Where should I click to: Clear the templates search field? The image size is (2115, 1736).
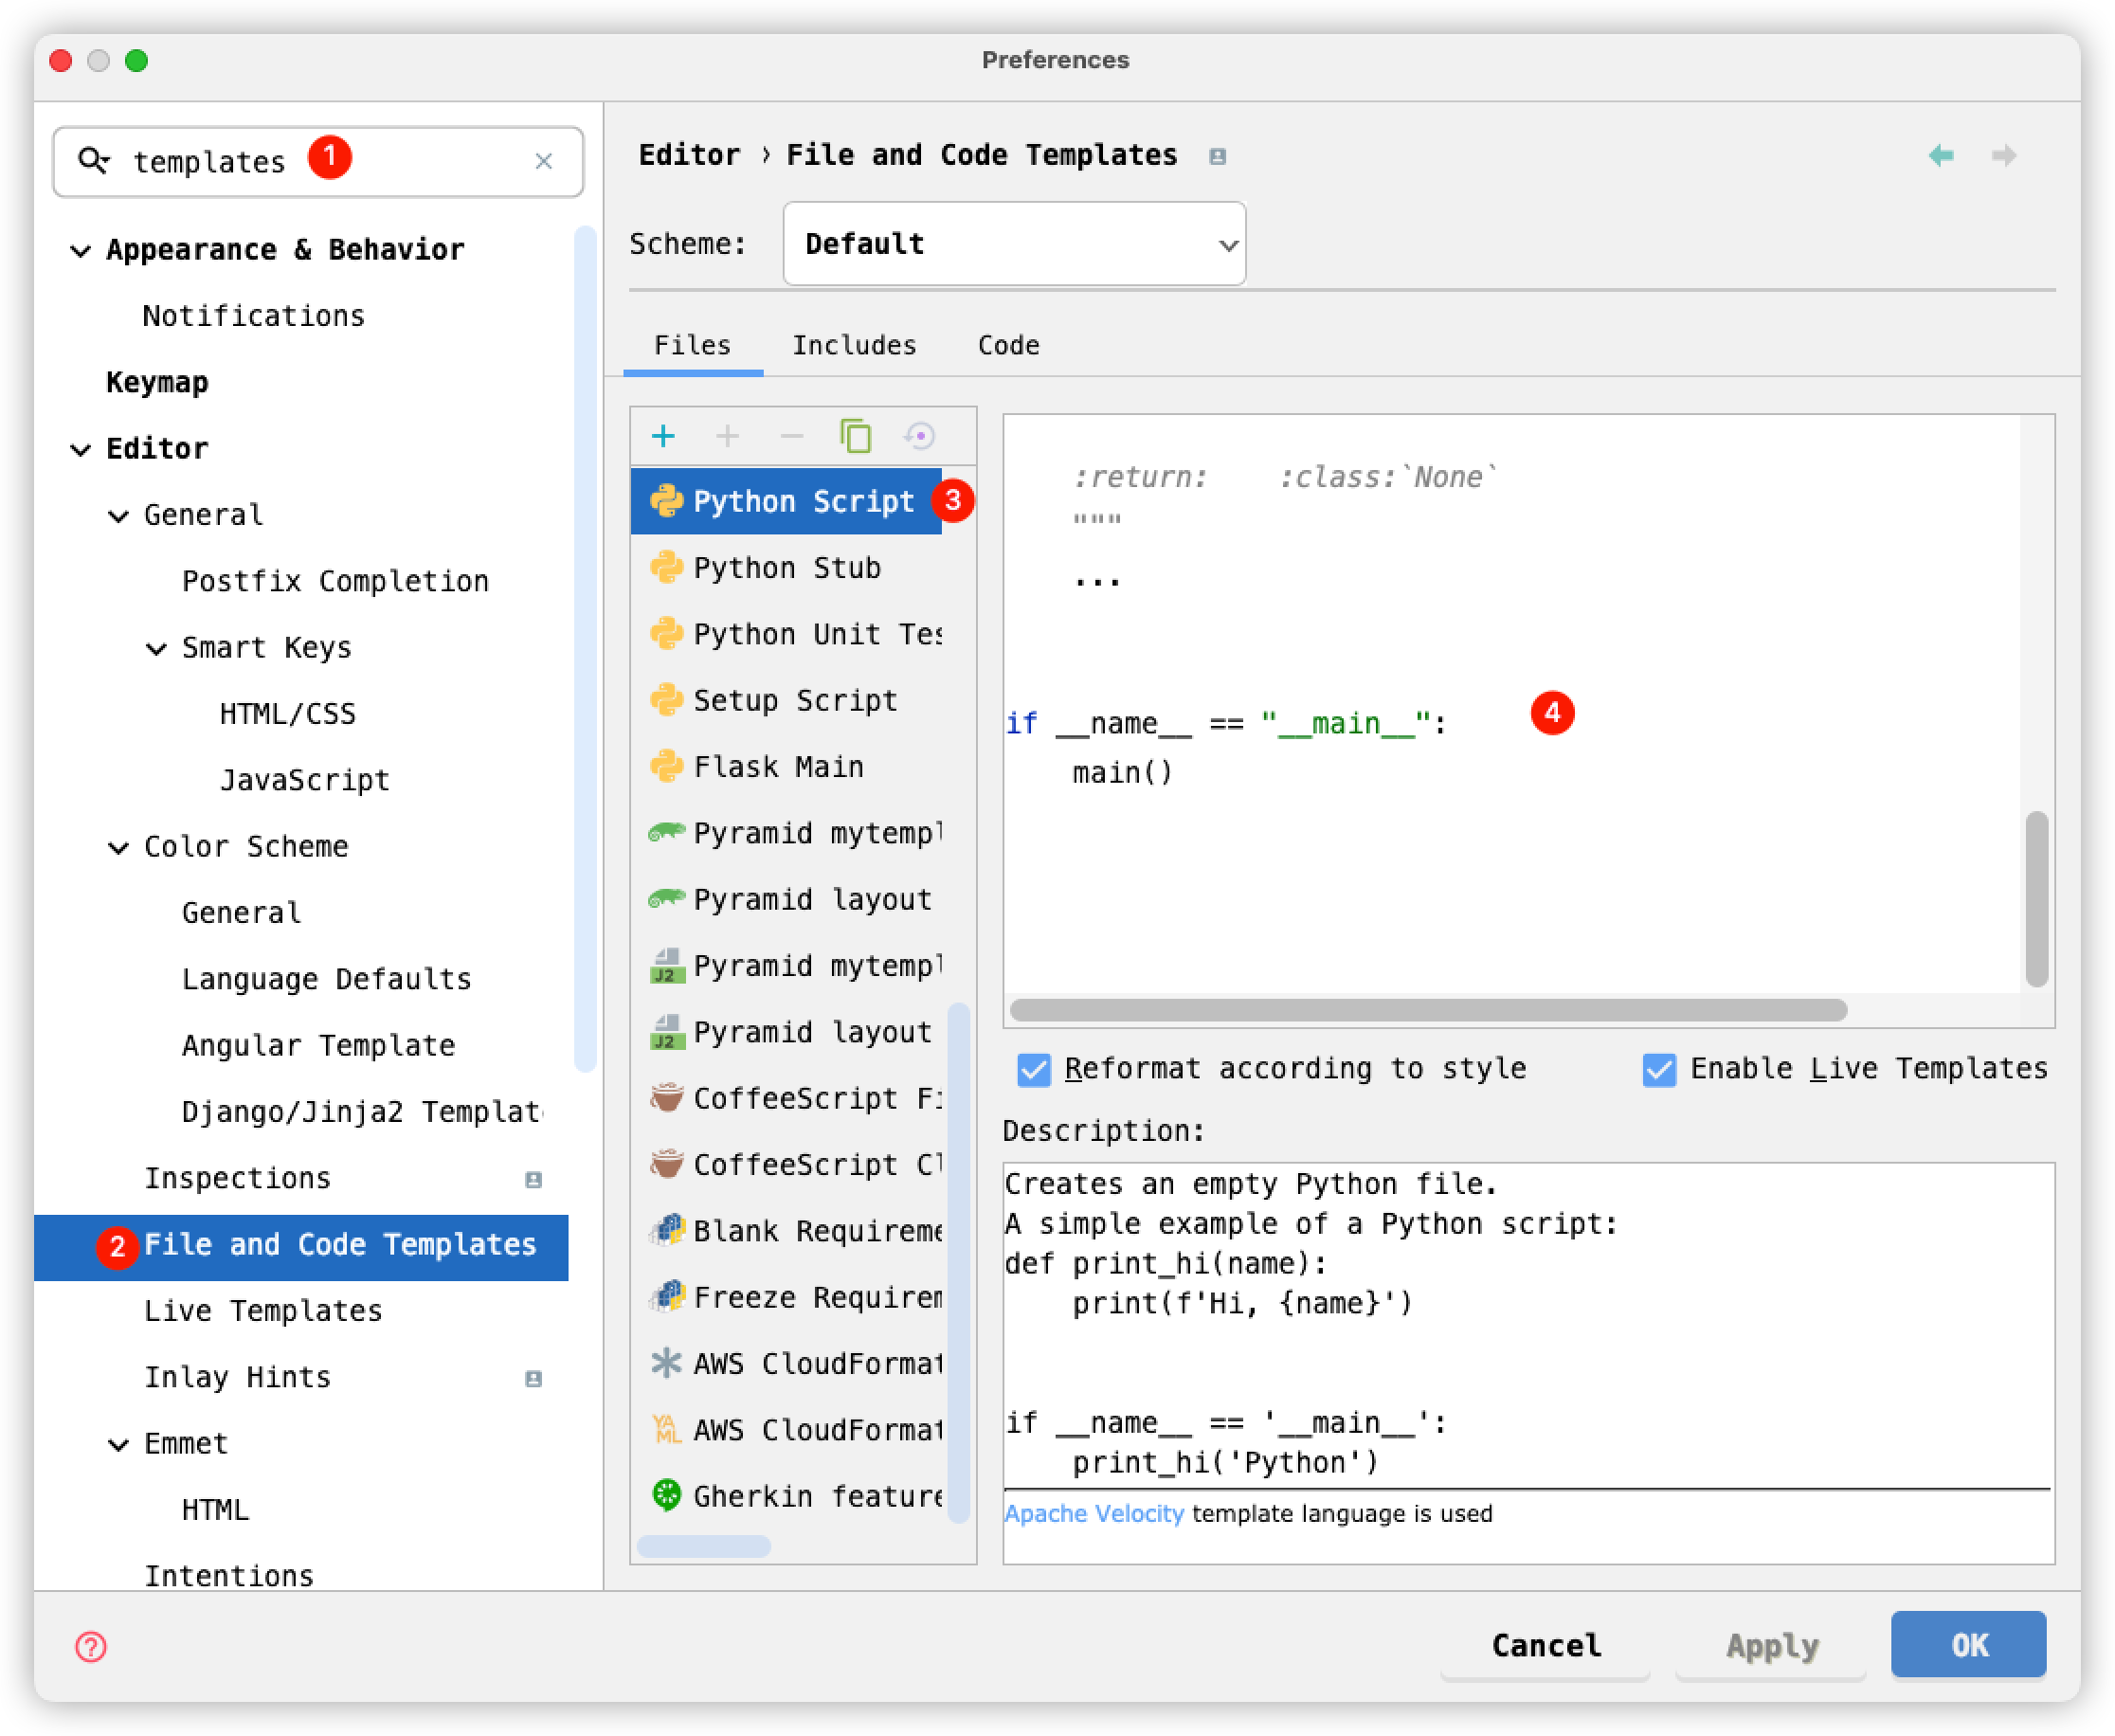pos(543,161)
